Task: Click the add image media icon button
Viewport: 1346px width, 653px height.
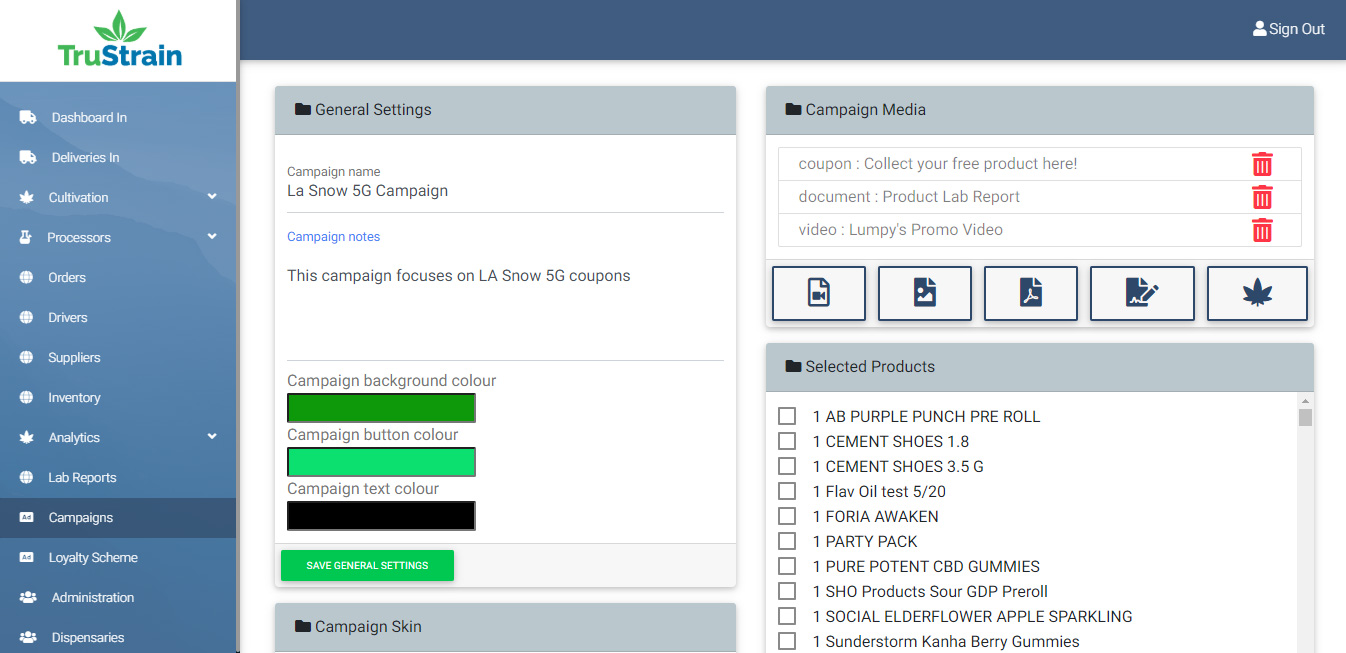Action: (924, 293)
